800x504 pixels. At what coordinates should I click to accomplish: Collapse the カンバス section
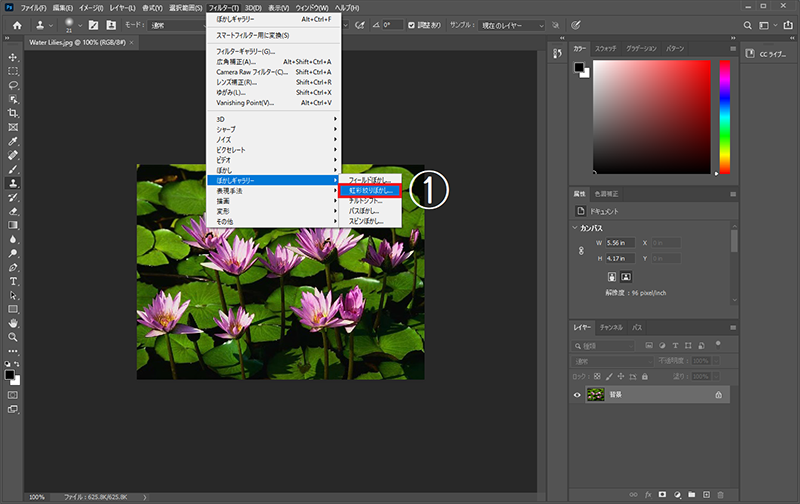(573, 227)
